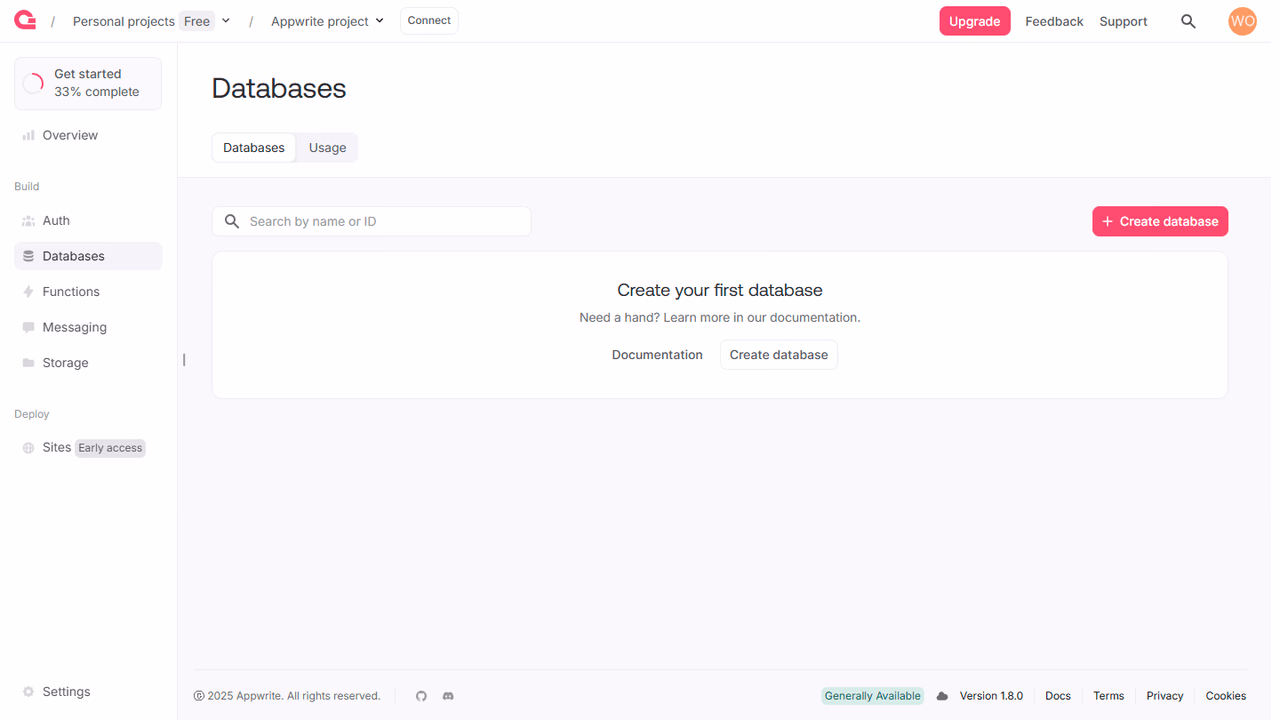Click the search icon in the database search field
1280x720 pixels.
point(232,221)
